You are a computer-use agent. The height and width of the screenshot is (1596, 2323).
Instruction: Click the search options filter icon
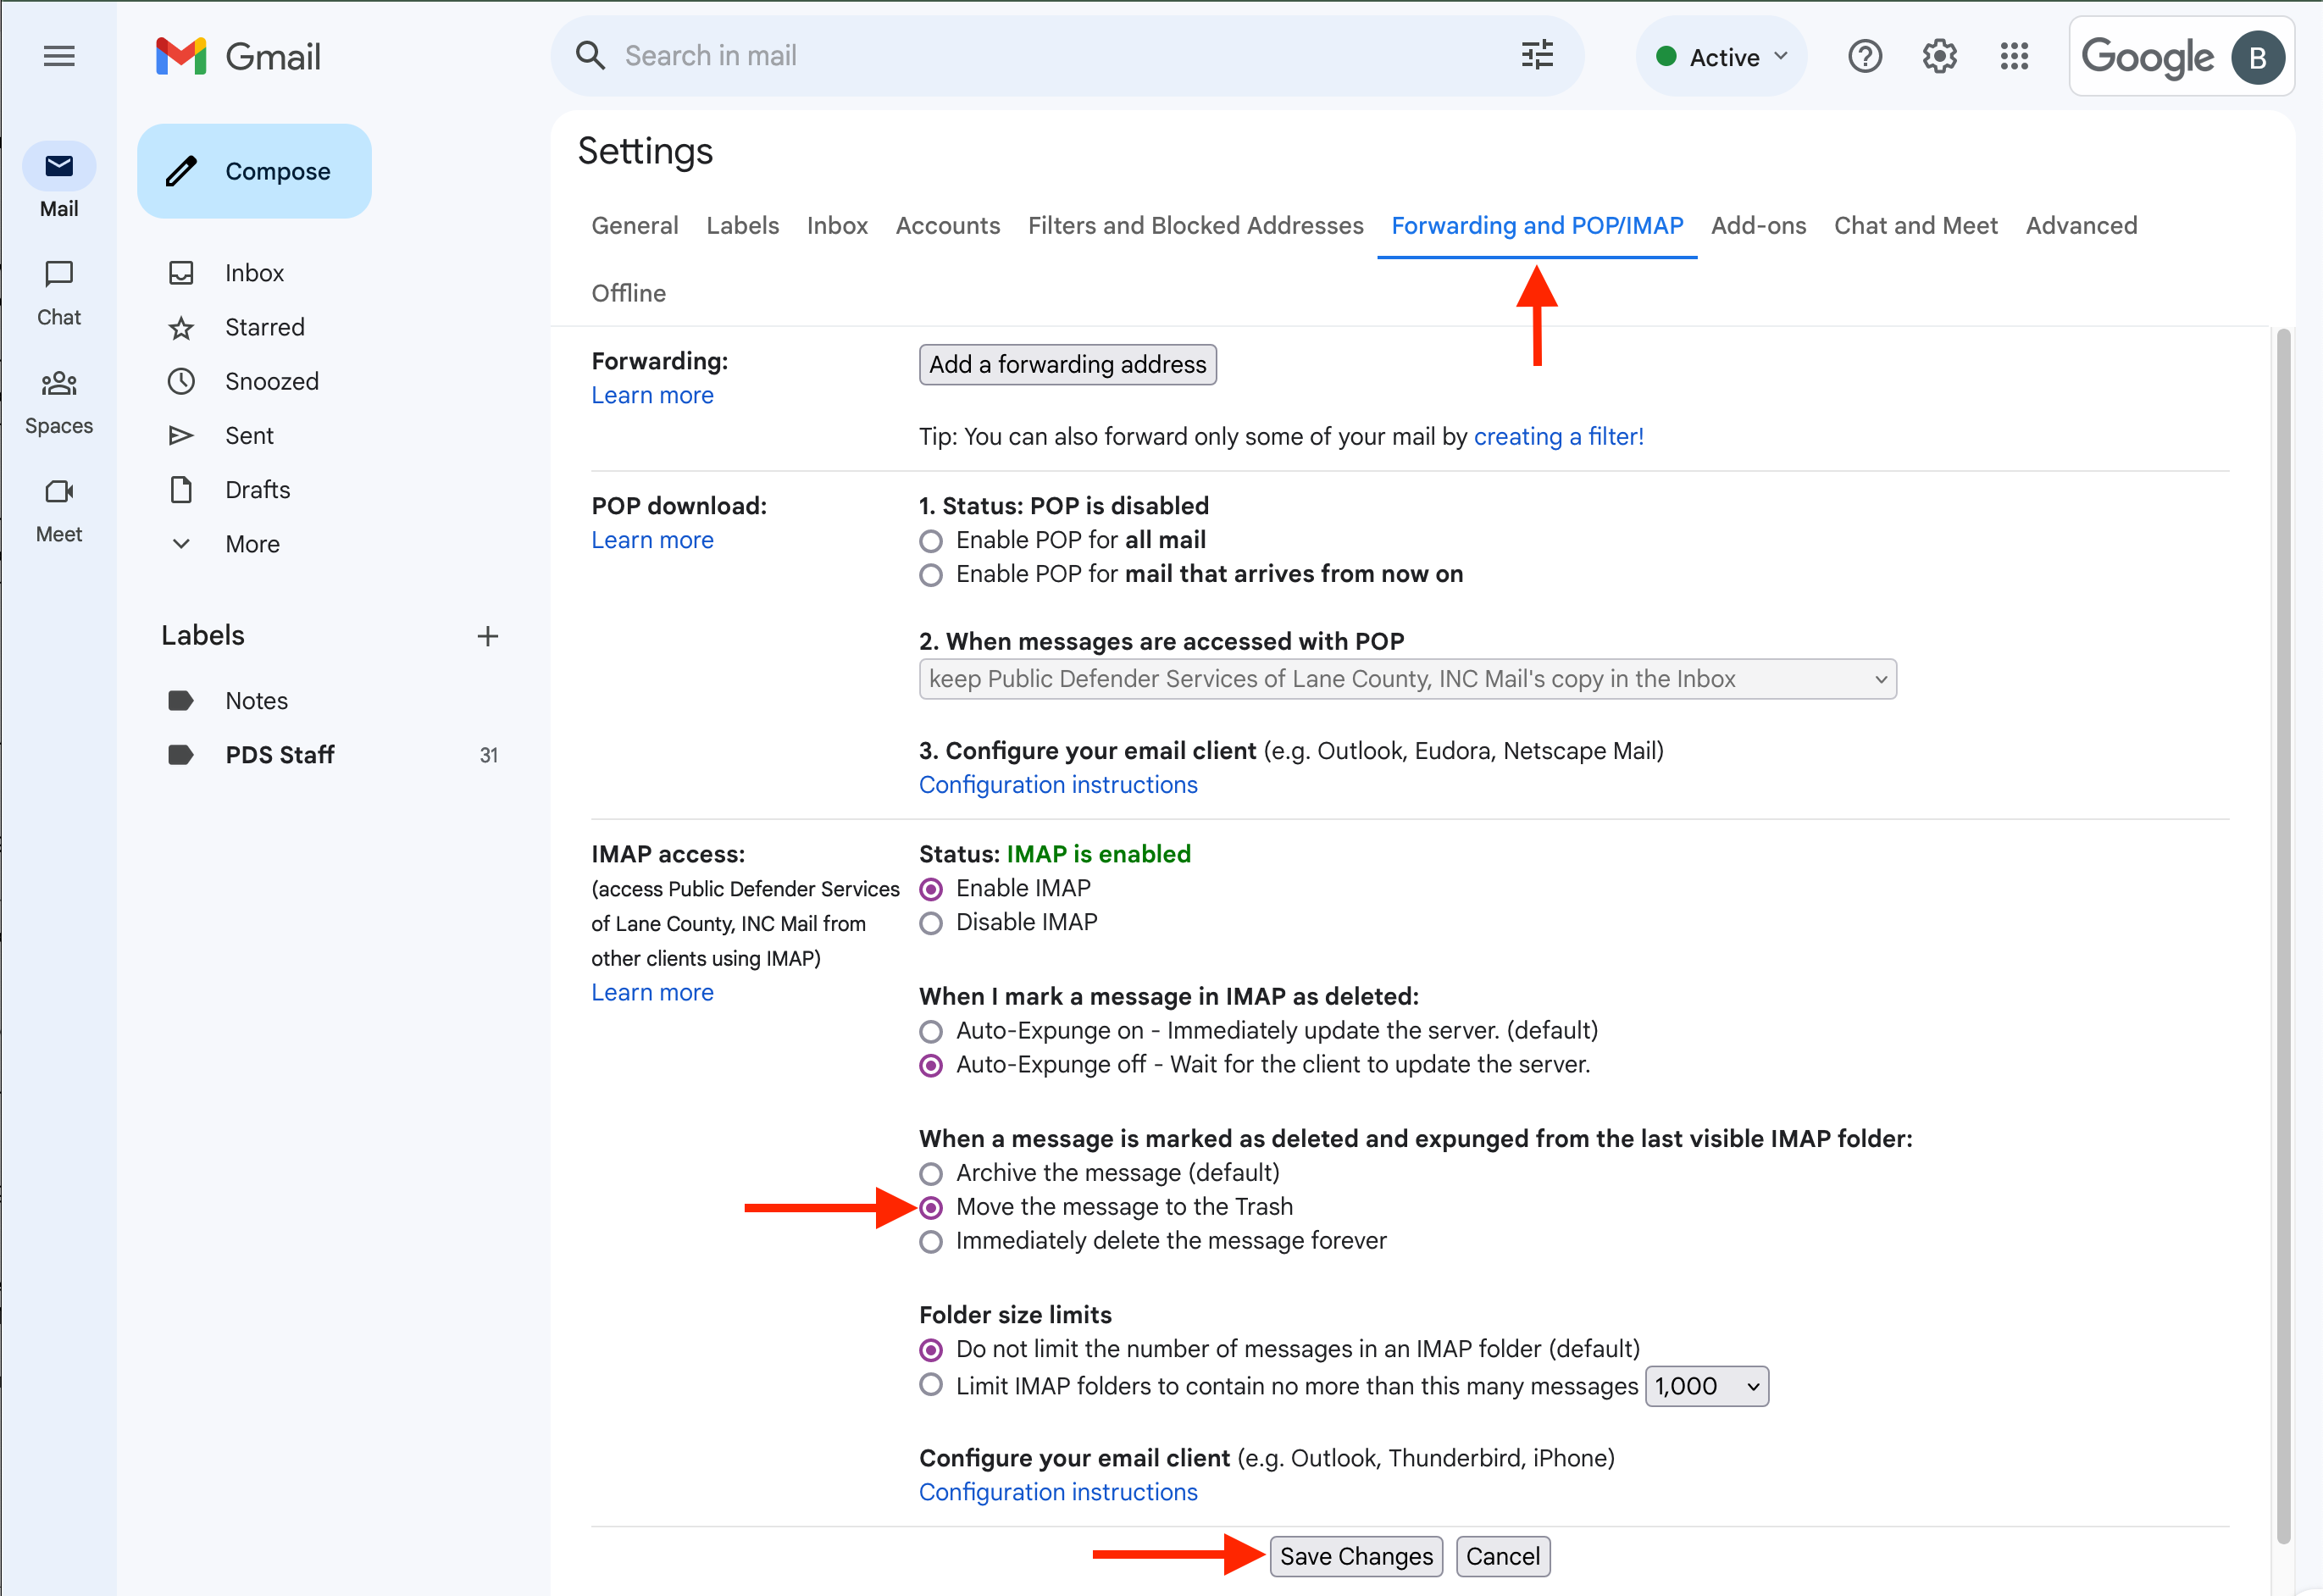point(1537,56)
